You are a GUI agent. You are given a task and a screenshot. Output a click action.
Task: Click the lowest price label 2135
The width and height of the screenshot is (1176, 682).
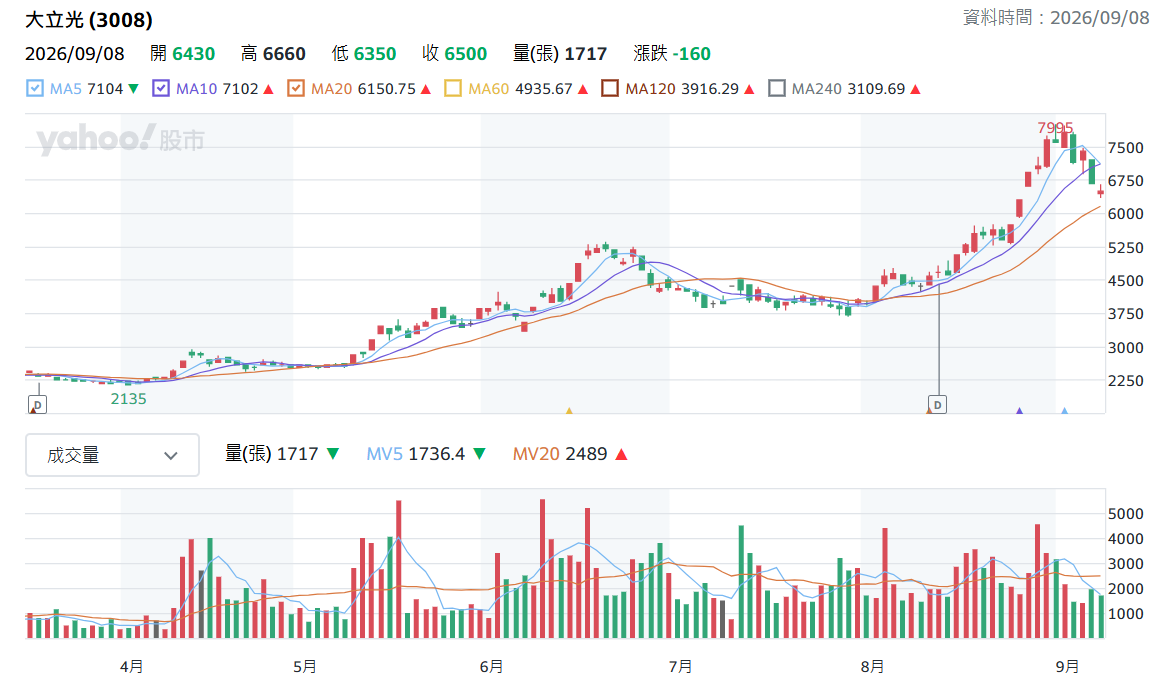[x=129, y=399]
